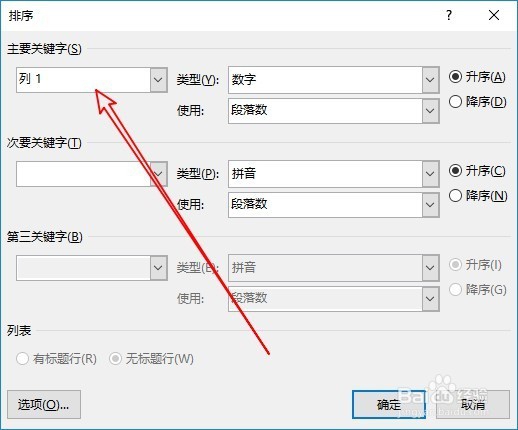Open the 第三关键字 column dropdown arrow
This screenshot has height=430, width=518.
coord(158,268)
